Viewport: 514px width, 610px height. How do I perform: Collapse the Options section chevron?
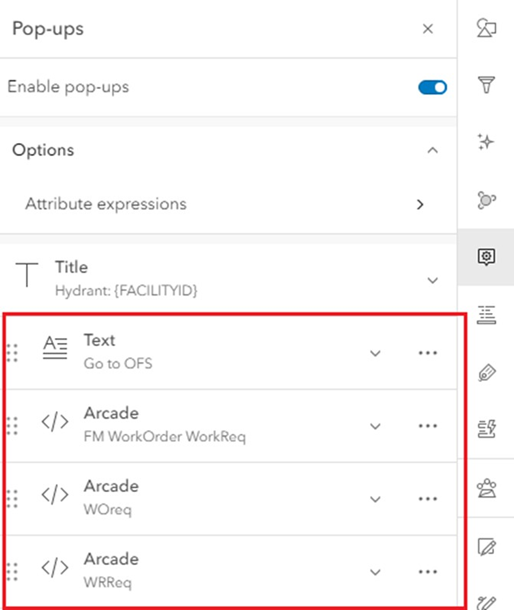tap(432, 150)
